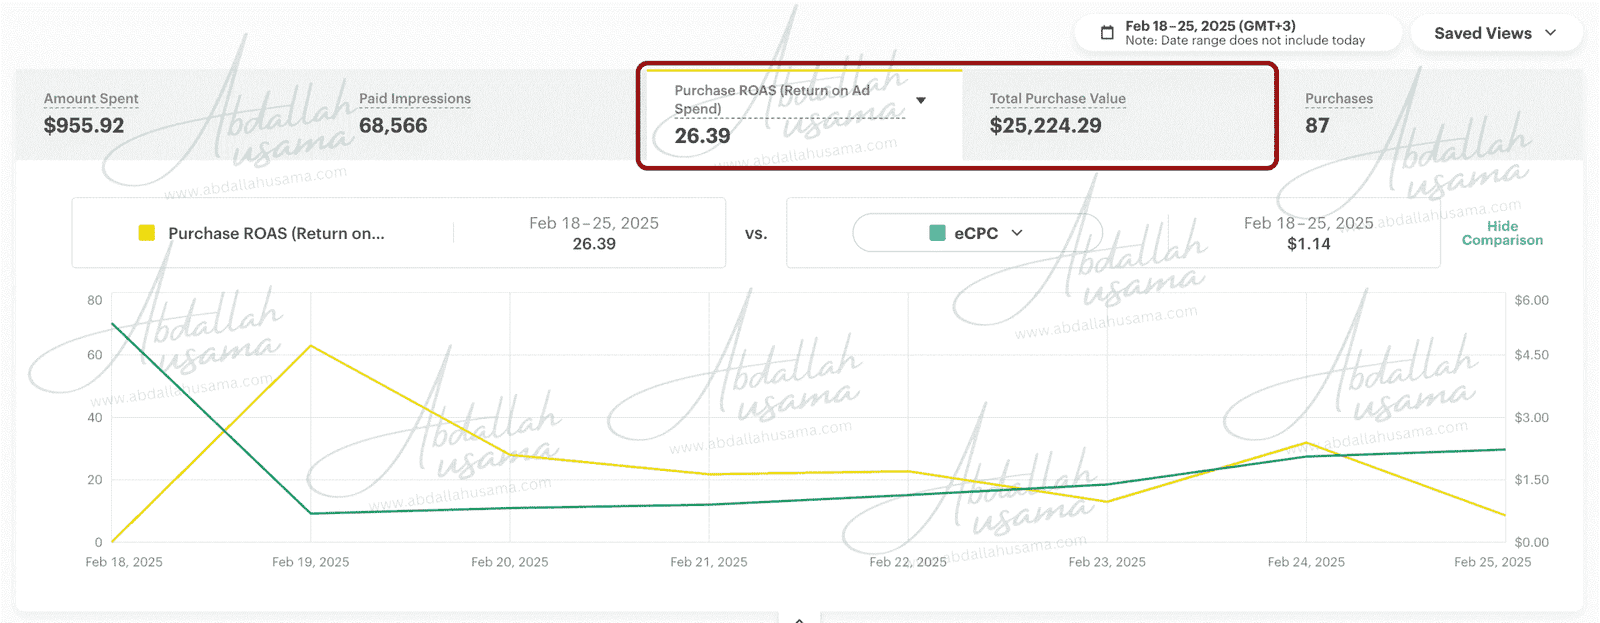Click the calendar icon beside date range
This screenshot has height=623, width=1600.
point(1107,33)
